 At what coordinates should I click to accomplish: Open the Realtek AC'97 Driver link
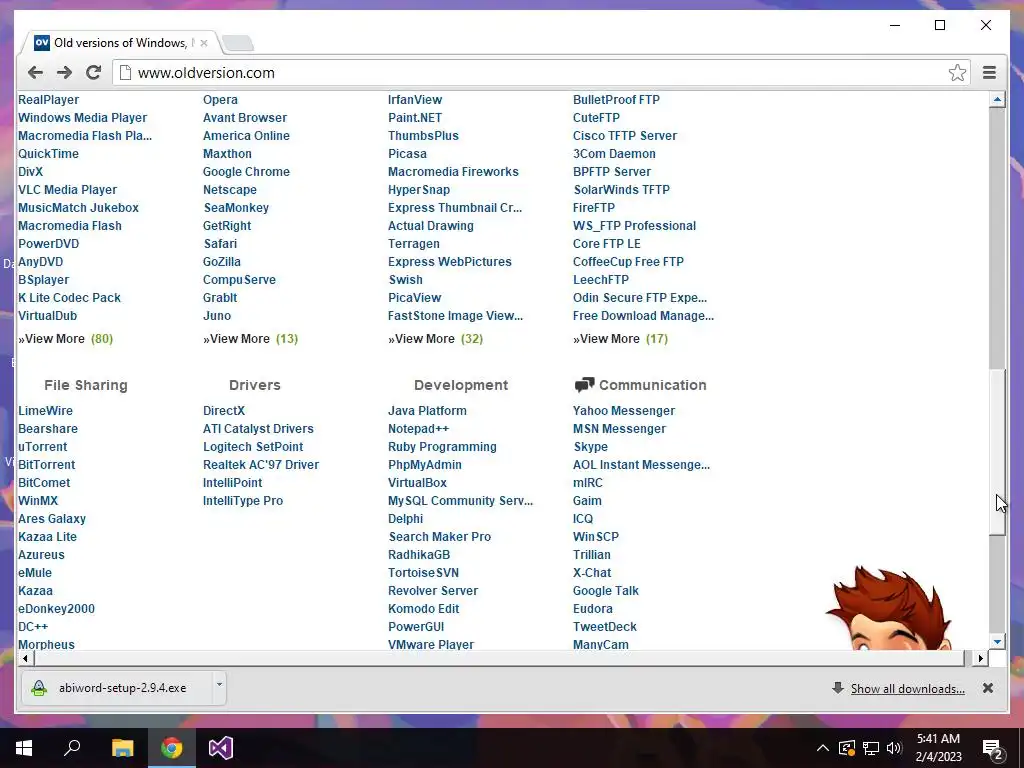point(261,465)
